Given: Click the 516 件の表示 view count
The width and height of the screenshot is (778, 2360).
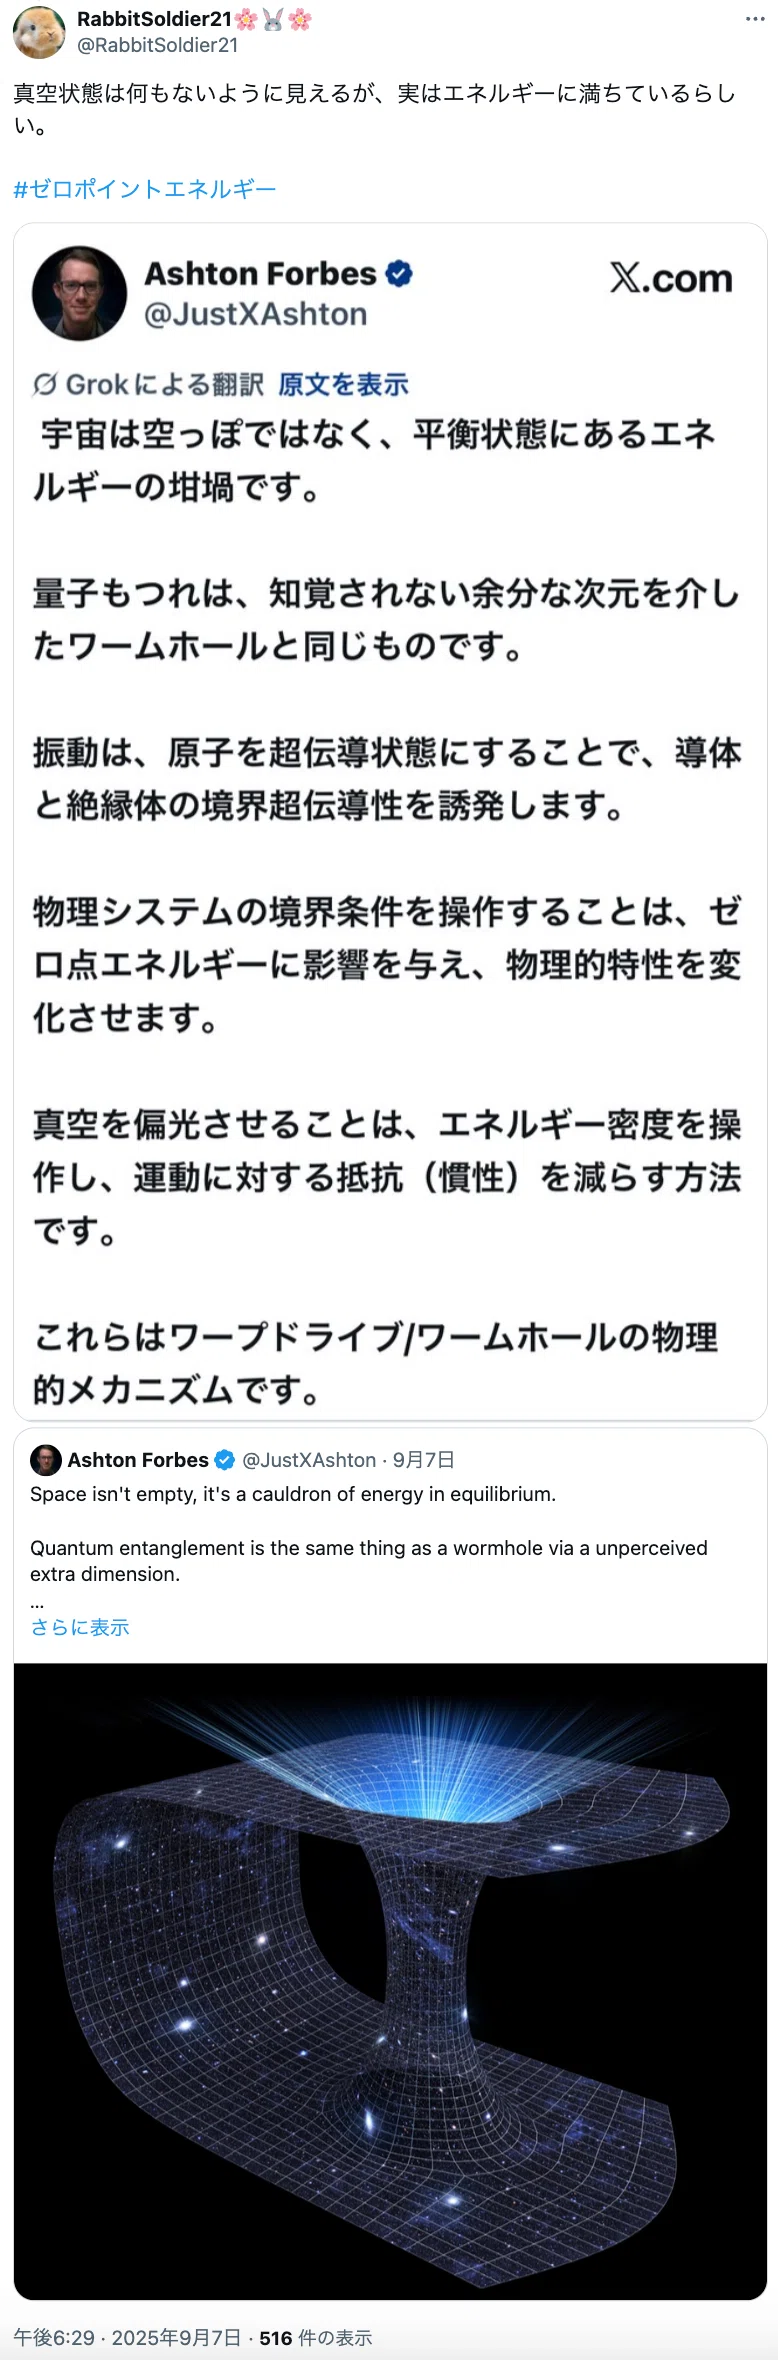Looking at the screenshot, I should click(316, 2338).
